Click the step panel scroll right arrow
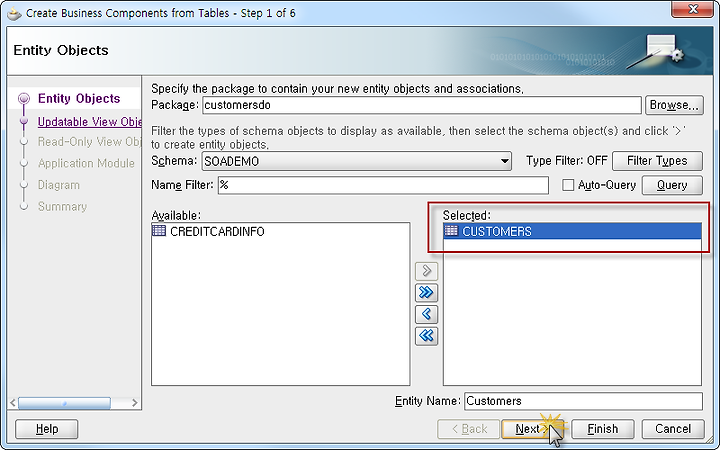Viewport: 720px width, 450px height. coord(135,403)
